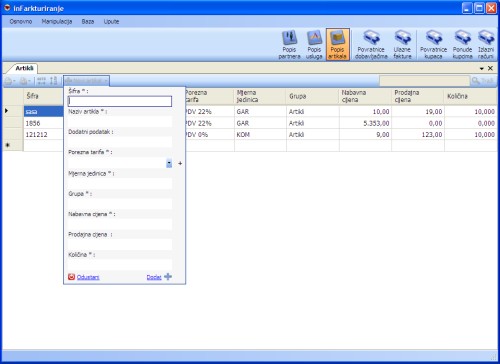
Task: Select the current-row arrow indicator
Action: click(6, 111)
